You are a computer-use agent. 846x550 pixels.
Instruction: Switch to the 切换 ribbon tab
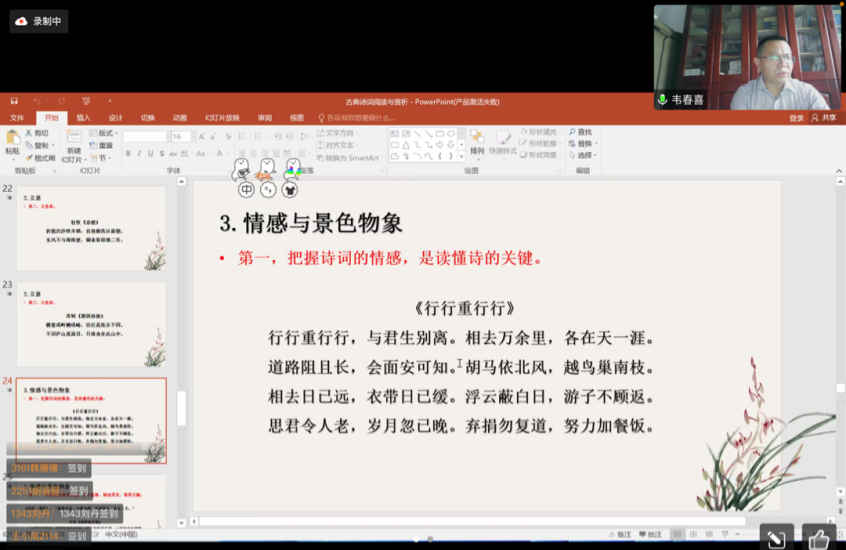pyautogui.click(x=147, y=118)
